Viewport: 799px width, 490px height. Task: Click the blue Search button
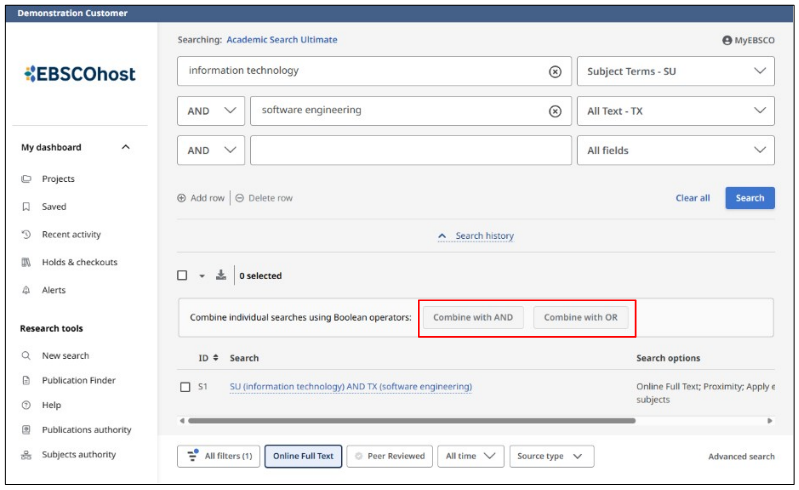(750, 198)
